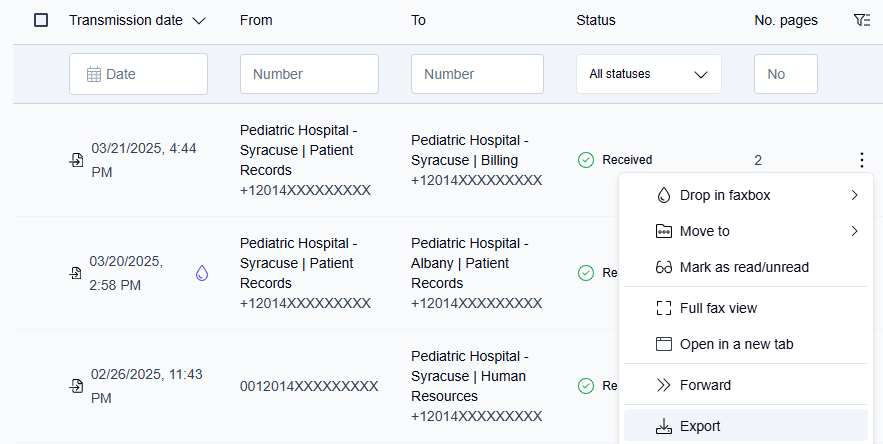This screenshot has width=883, height=444.
Task: Click the Export download icon
Action: point(663,426)
